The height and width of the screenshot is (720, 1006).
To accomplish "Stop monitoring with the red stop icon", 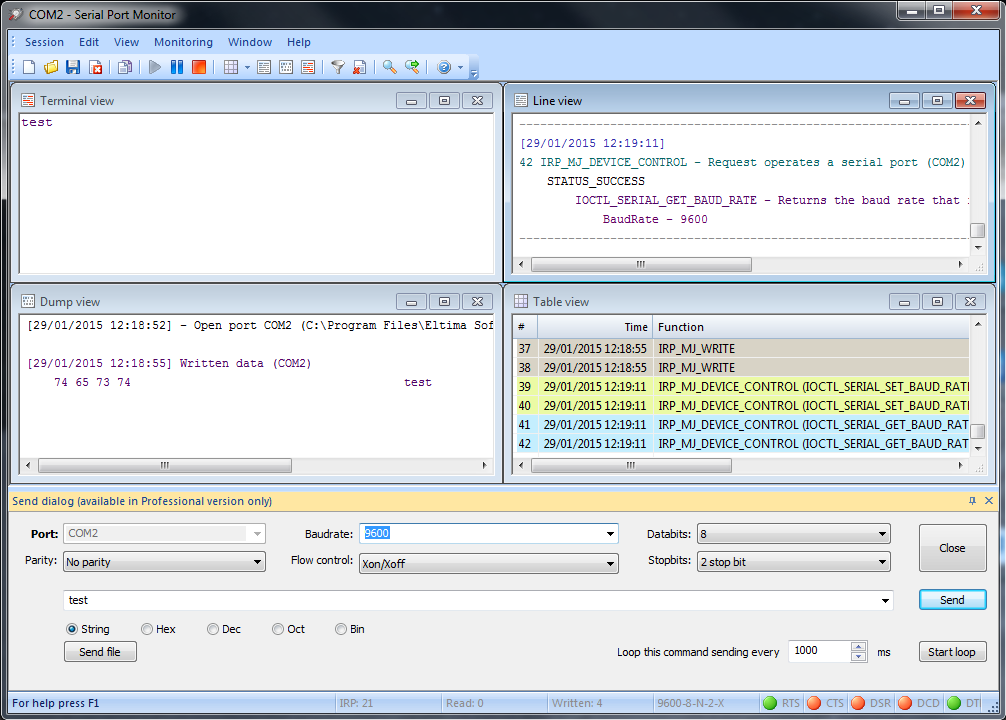I will click(x=198, y=67).
